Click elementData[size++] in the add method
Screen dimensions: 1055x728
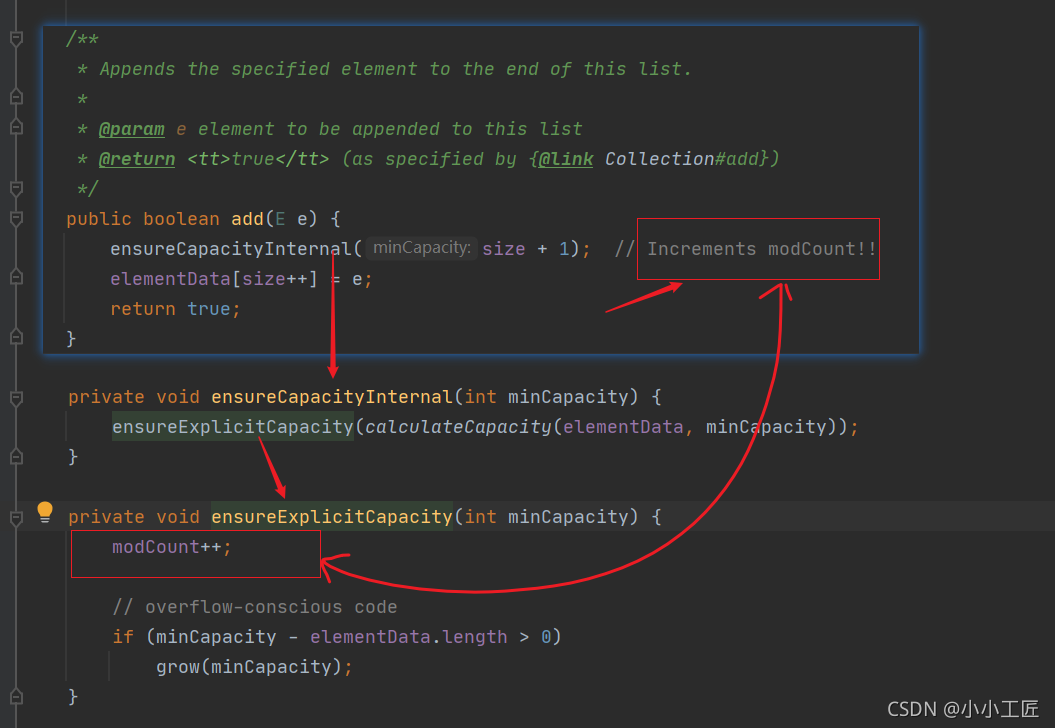click(213, 279)
